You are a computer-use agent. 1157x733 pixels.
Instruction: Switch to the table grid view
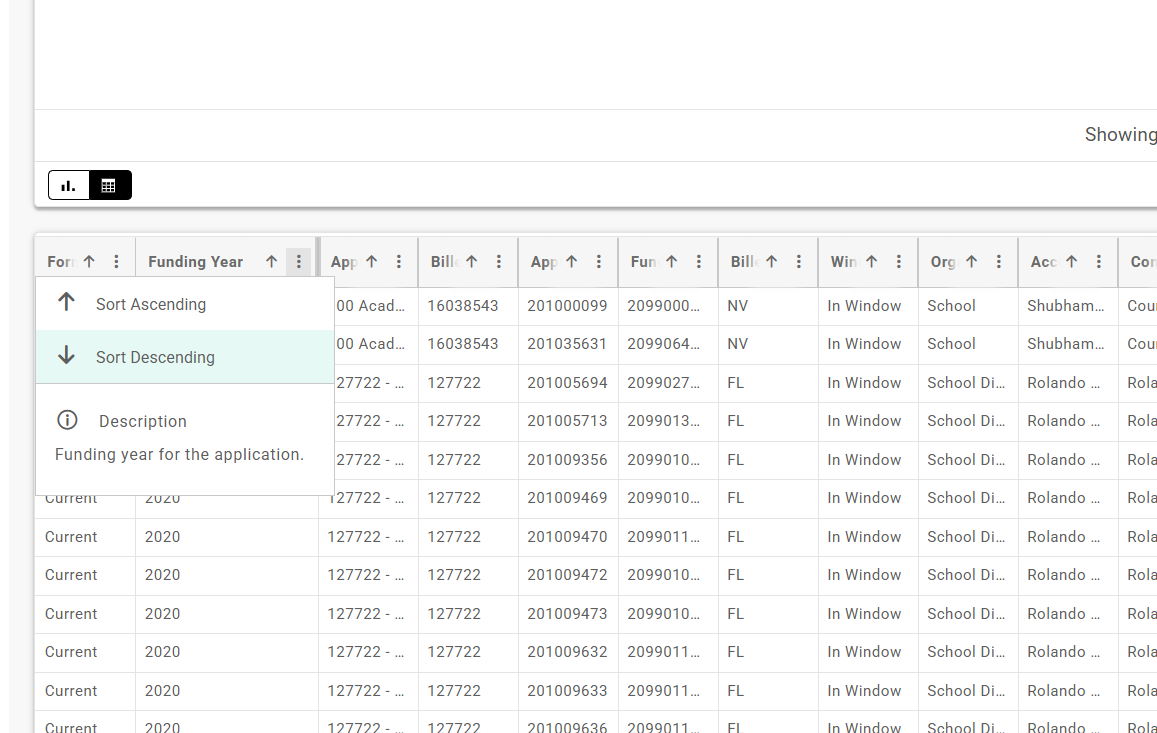(x=110, y=186)
